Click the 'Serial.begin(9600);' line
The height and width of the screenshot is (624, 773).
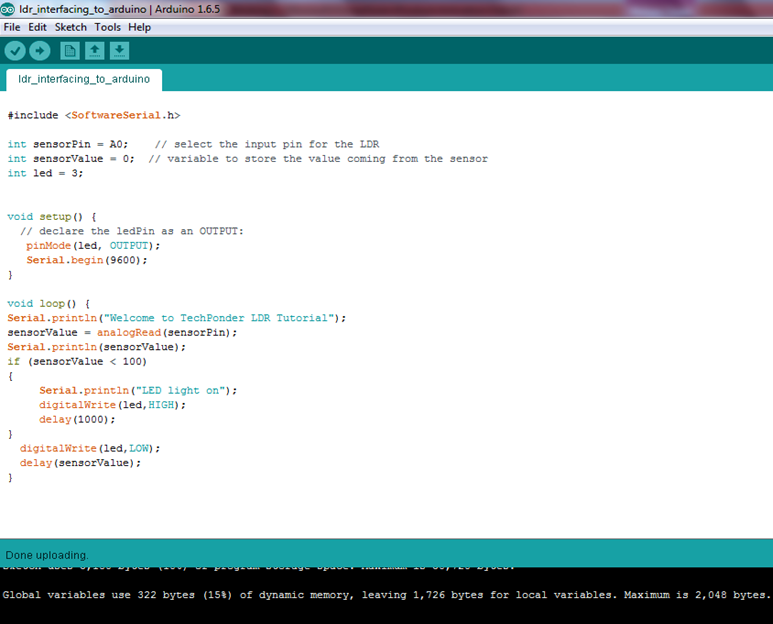coord(87,260)
